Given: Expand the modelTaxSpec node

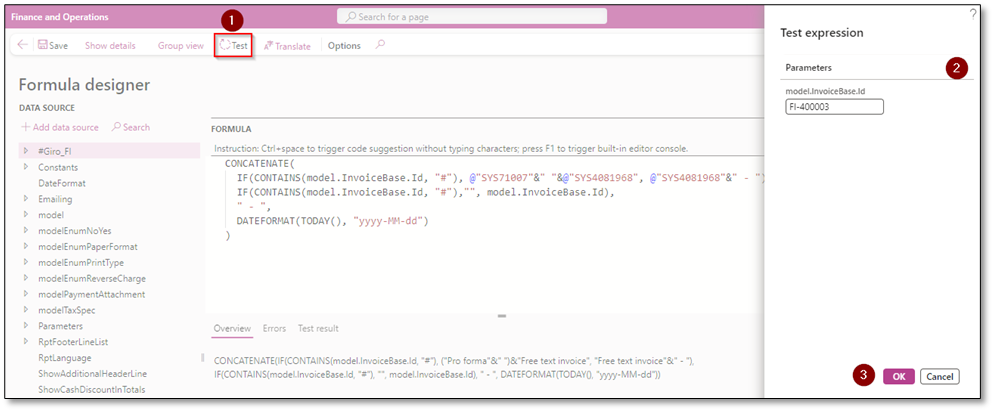Looking at the screenshot, I should click(25, 310).
